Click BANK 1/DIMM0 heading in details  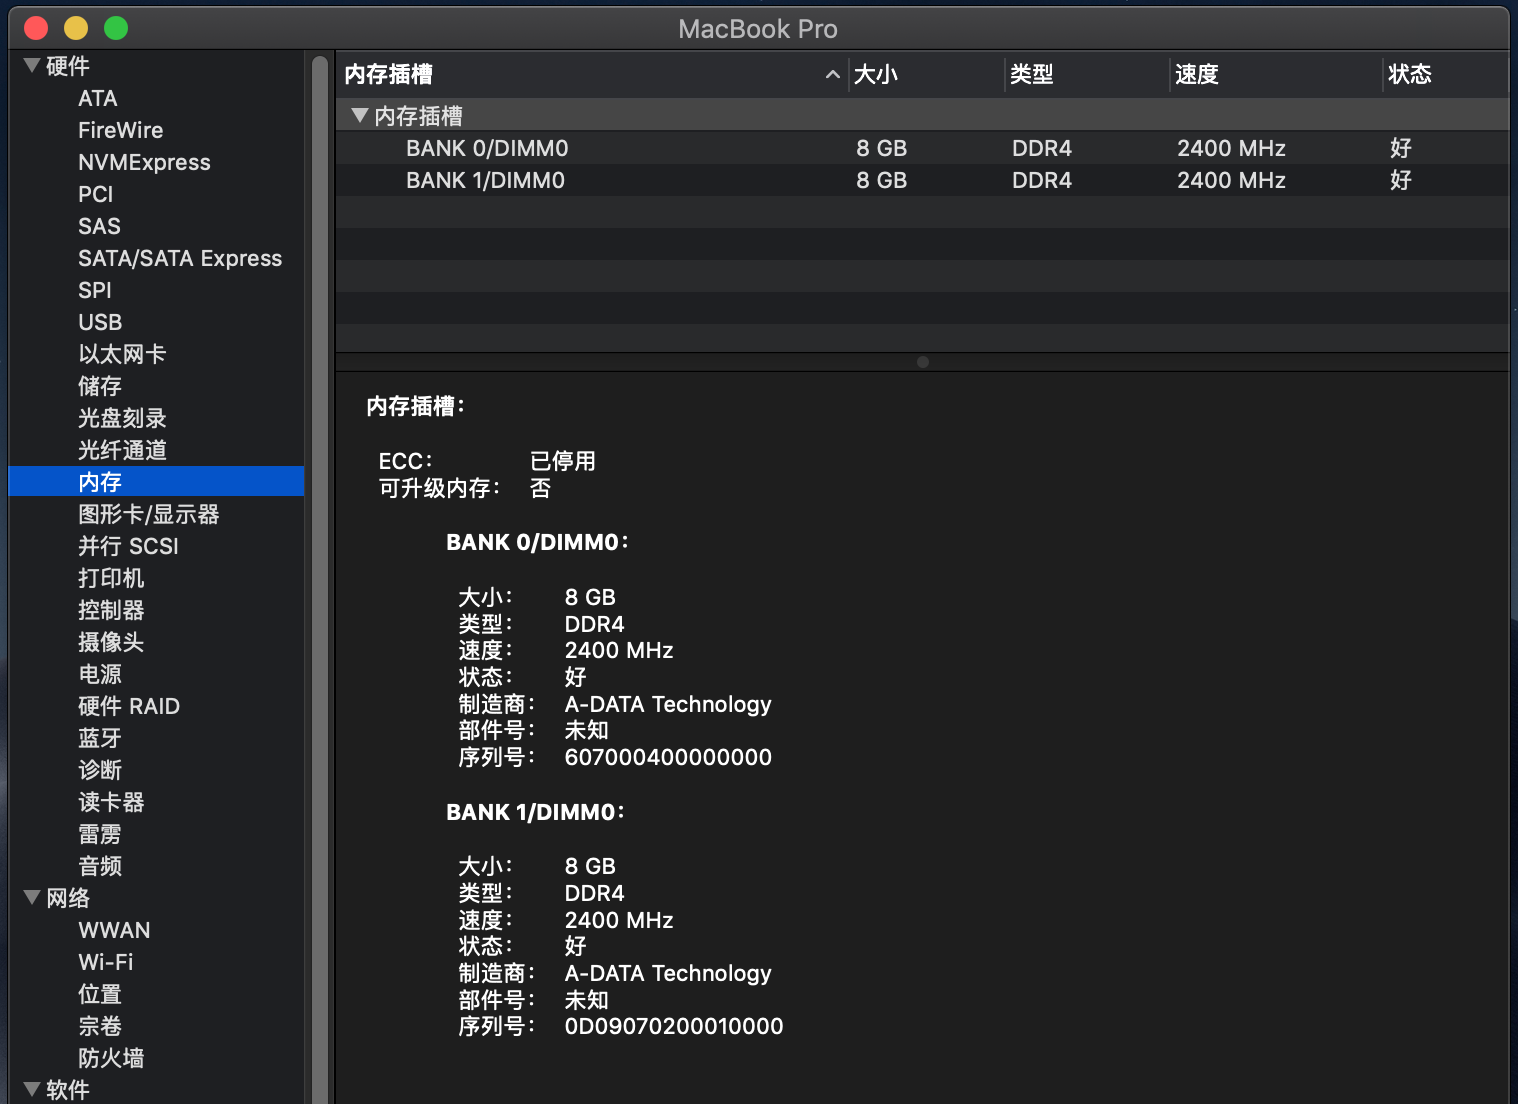pos(535,812)
